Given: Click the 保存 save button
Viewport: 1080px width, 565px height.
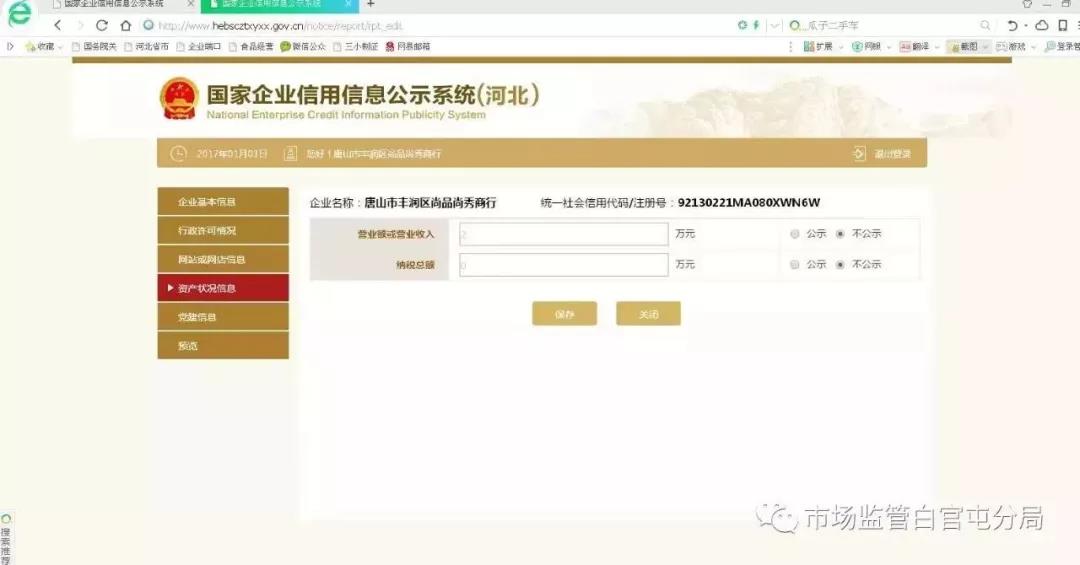Looking at the screenshot, I should point(564,314).
